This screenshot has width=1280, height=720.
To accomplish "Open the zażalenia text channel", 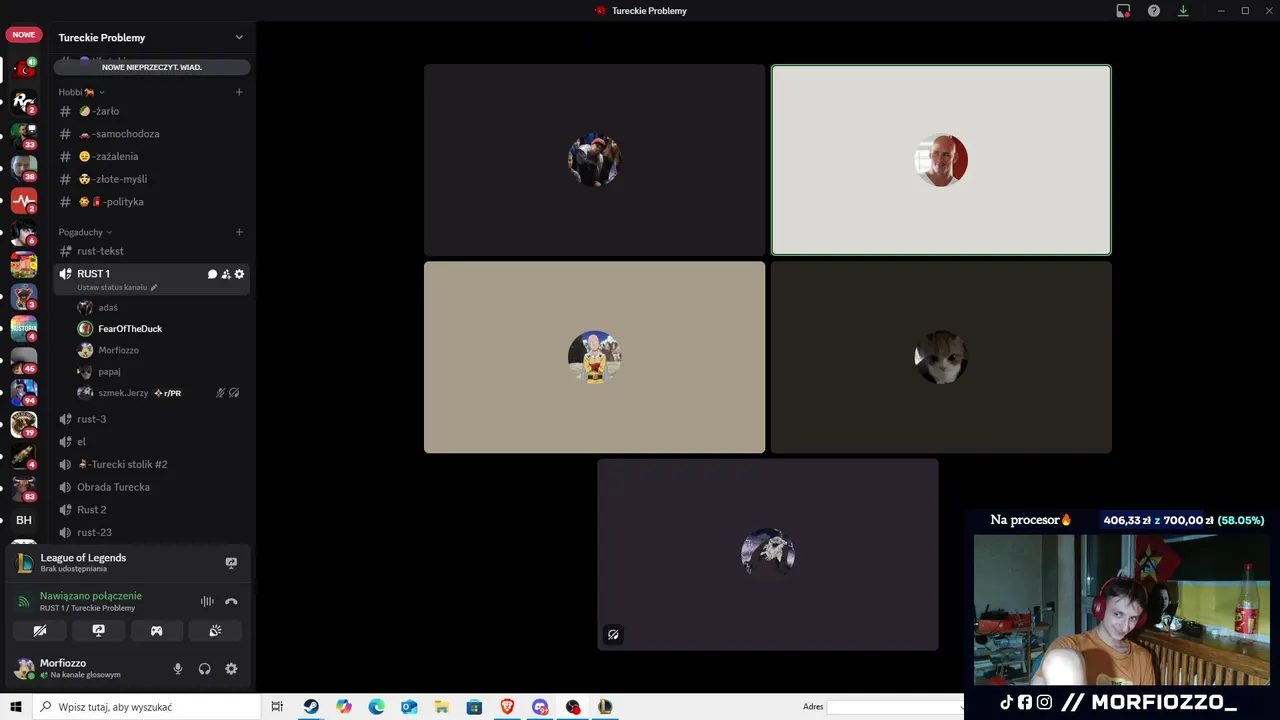I will 152,157.
